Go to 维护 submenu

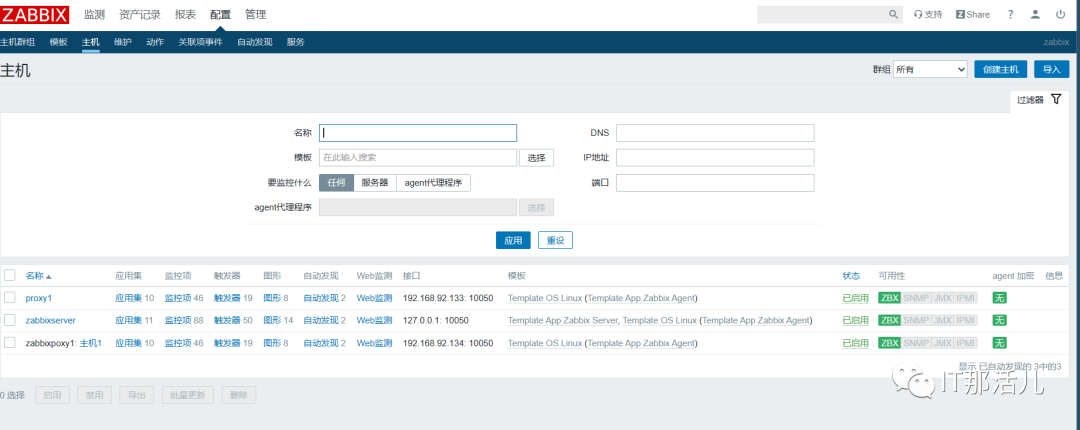(123, 42)
